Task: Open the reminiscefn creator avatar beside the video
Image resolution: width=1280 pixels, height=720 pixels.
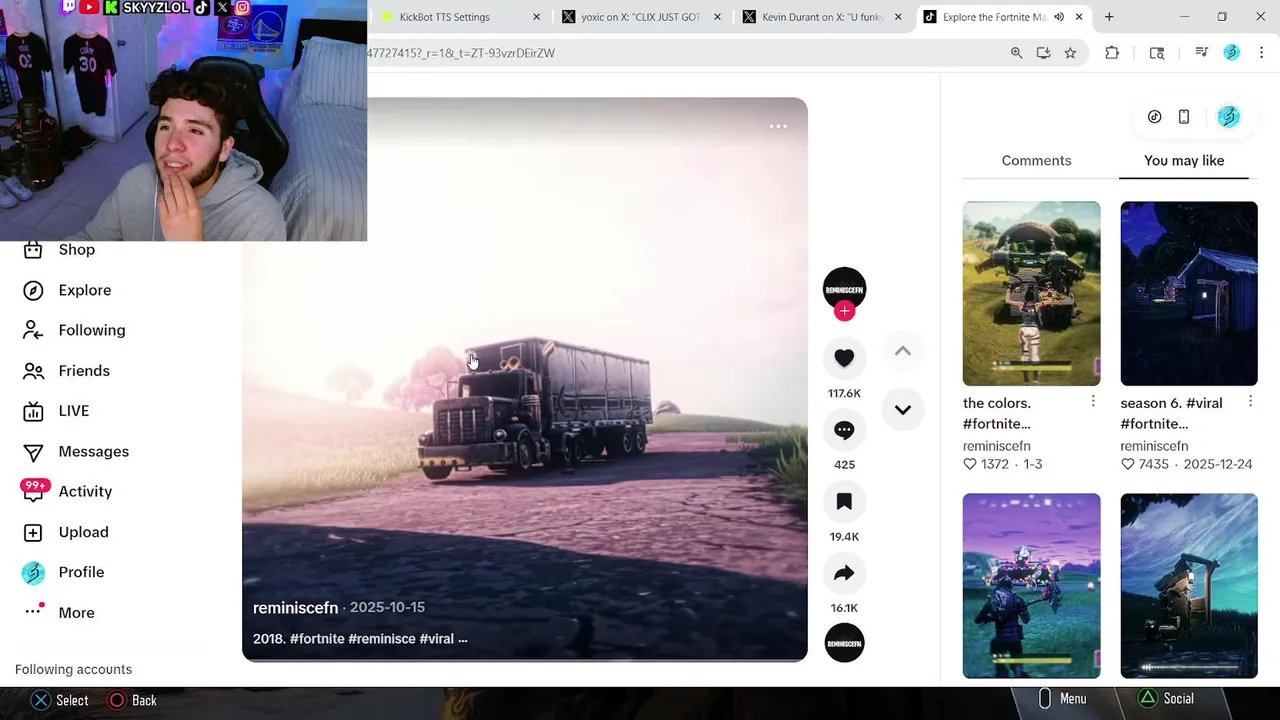Action: [x=844, y=289]
